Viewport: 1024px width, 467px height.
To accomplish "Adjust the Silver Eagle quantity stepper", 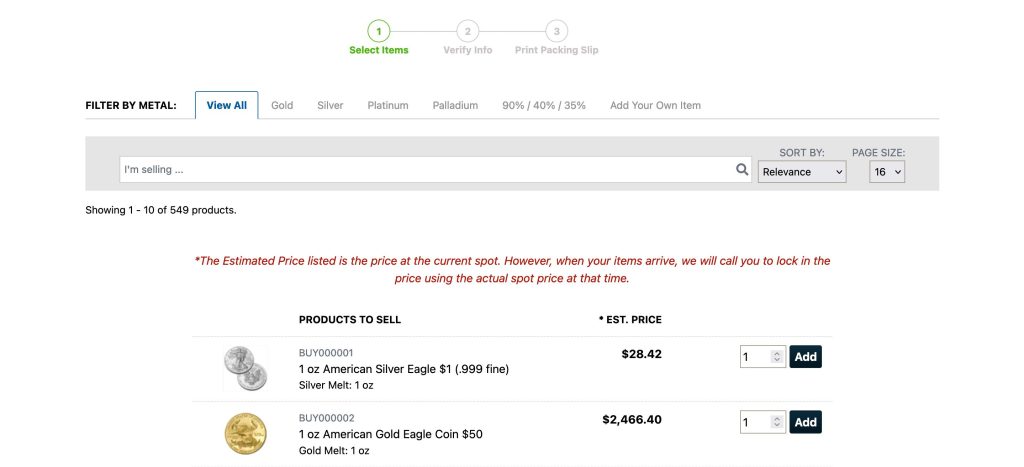I will pyautogui.click(x=776, y=357).
